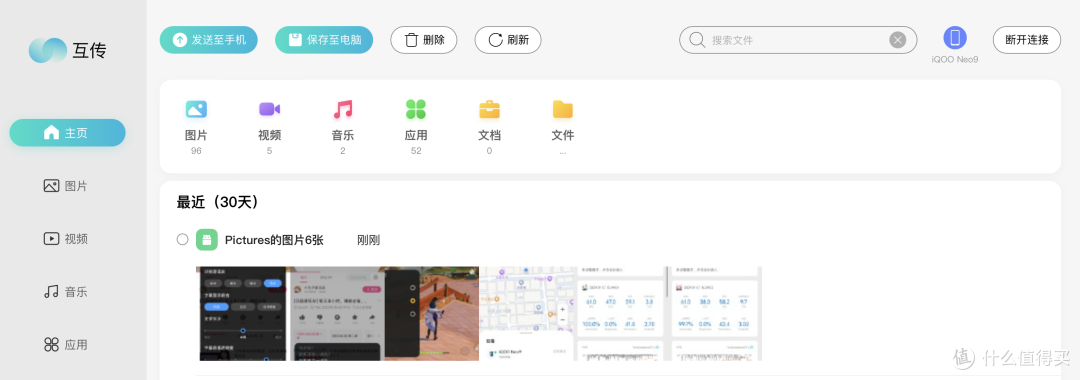This screenshot has height=380, width=1080.
Task: Switch to sidebar 应用 section
Action: (x=65, y=345)
